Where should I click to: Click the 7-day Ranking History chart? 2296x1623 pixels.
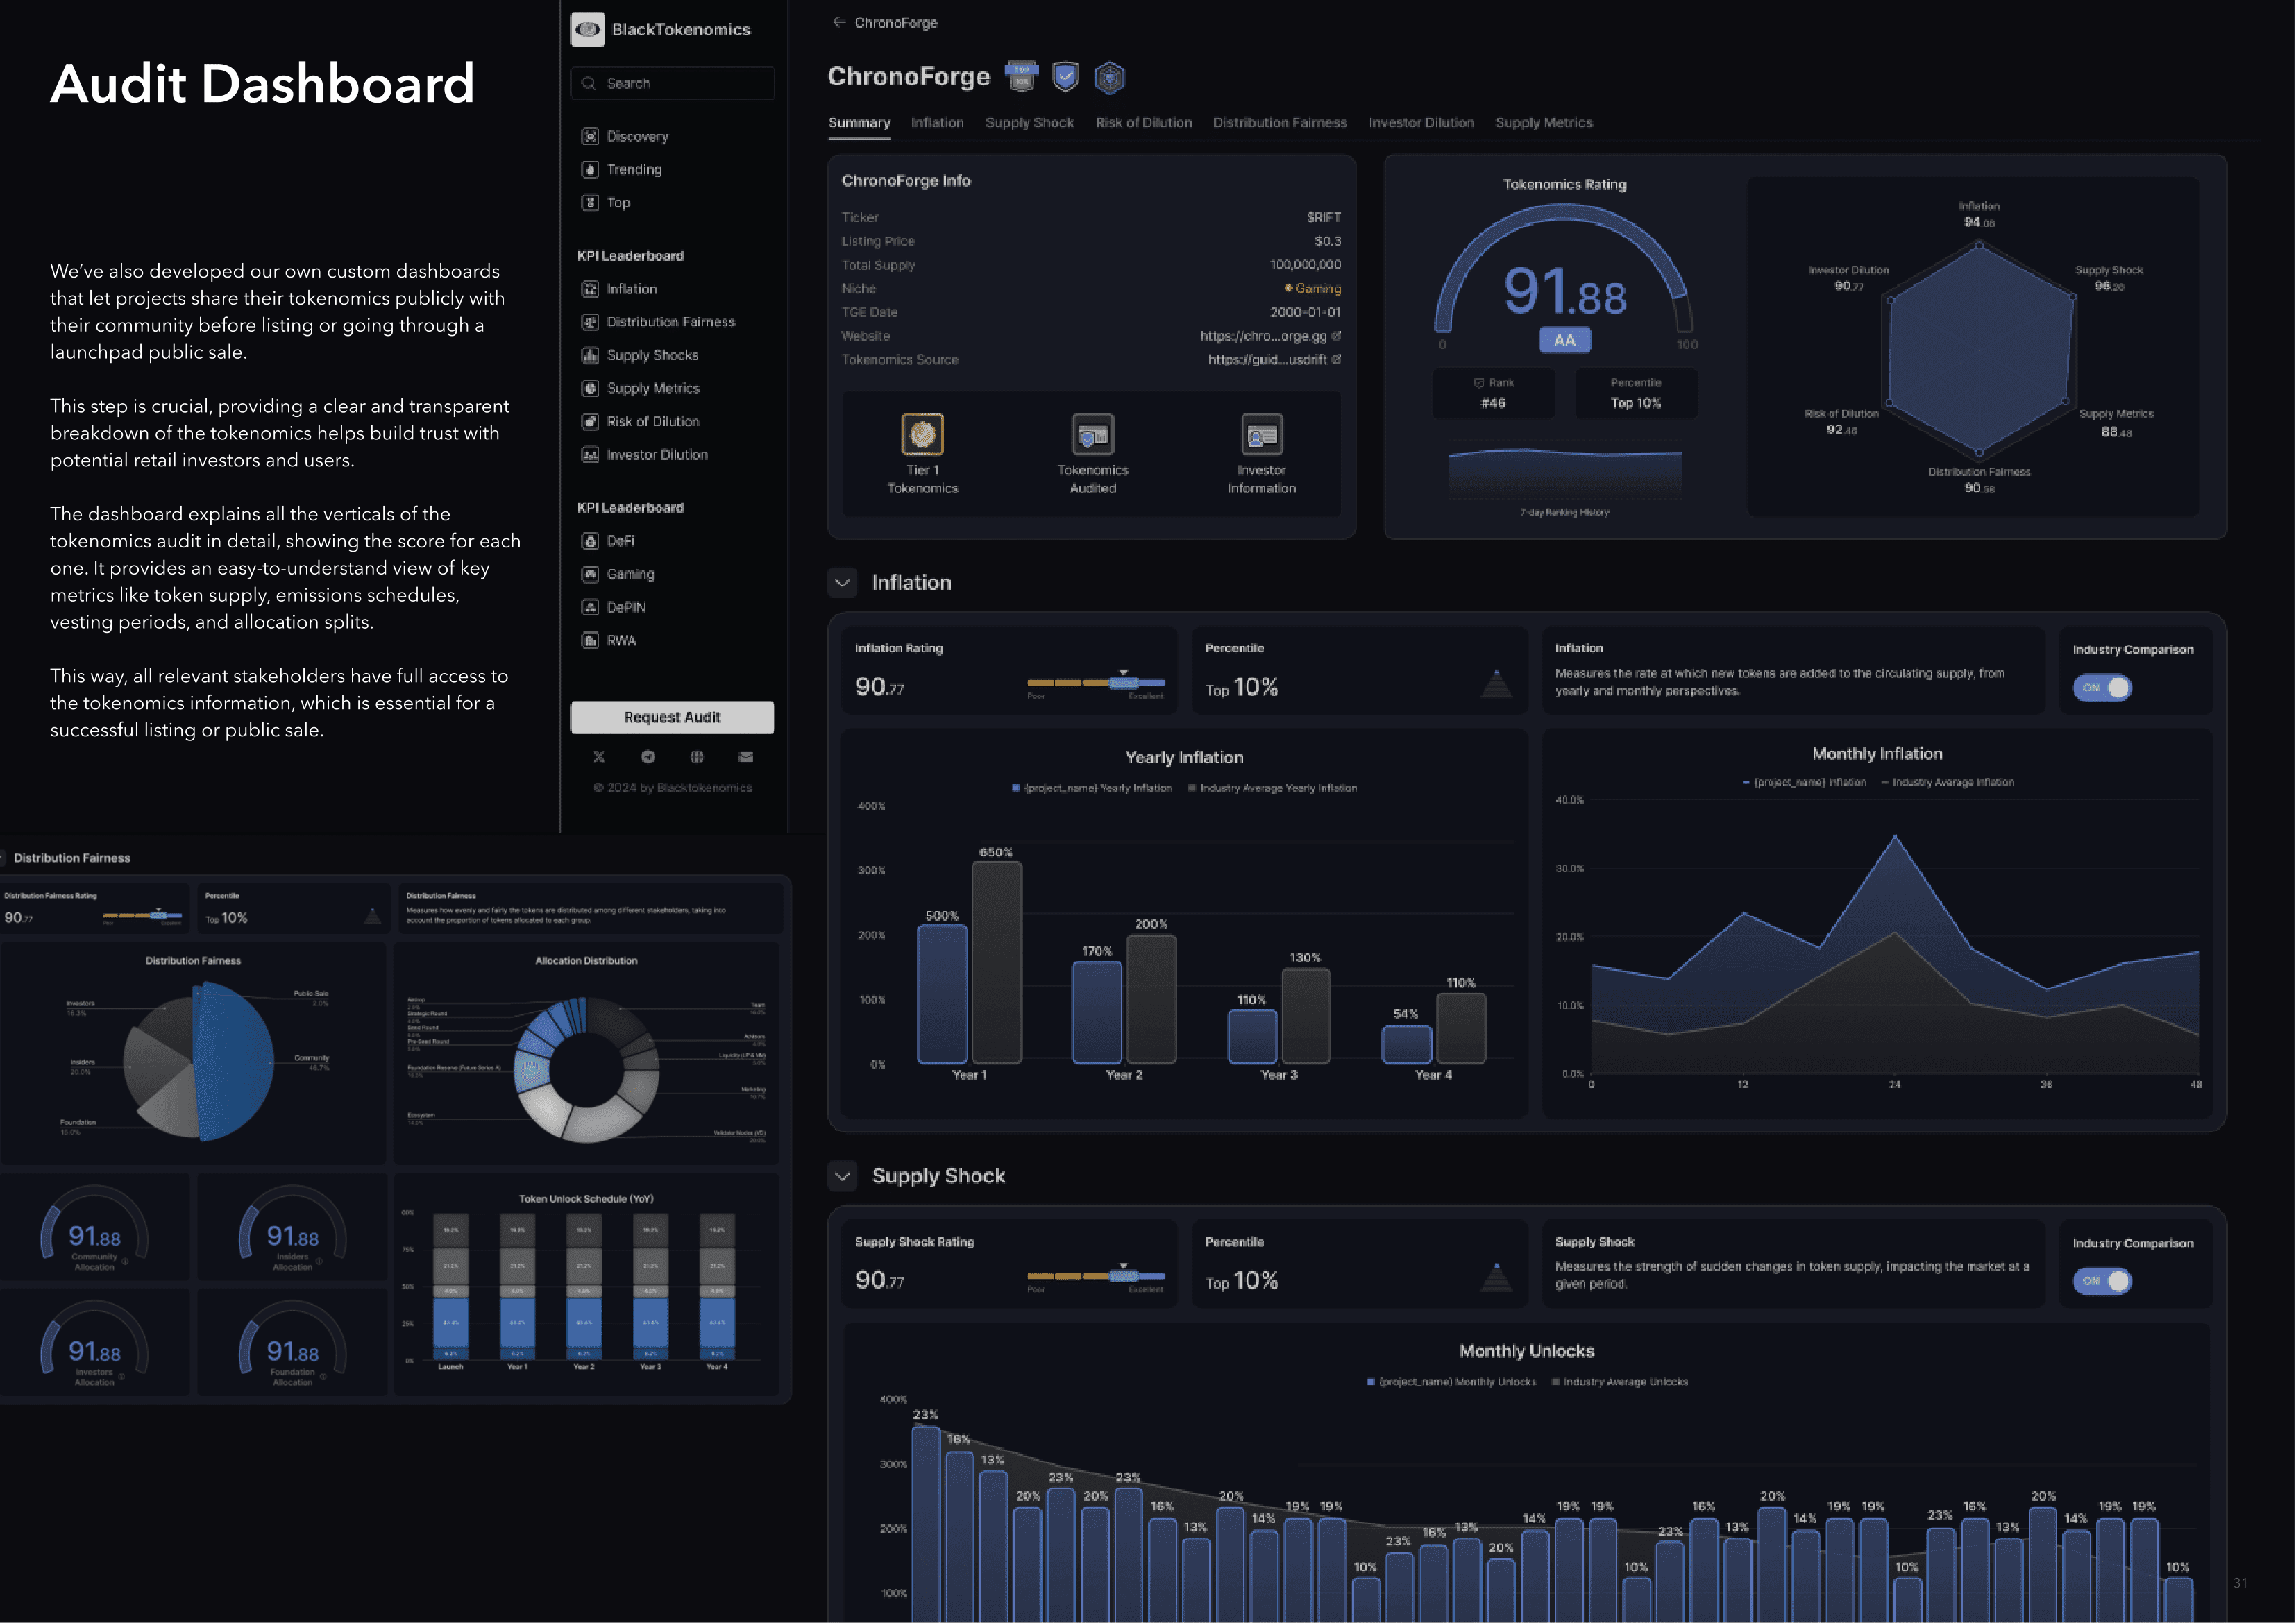tap(1565, 474)
